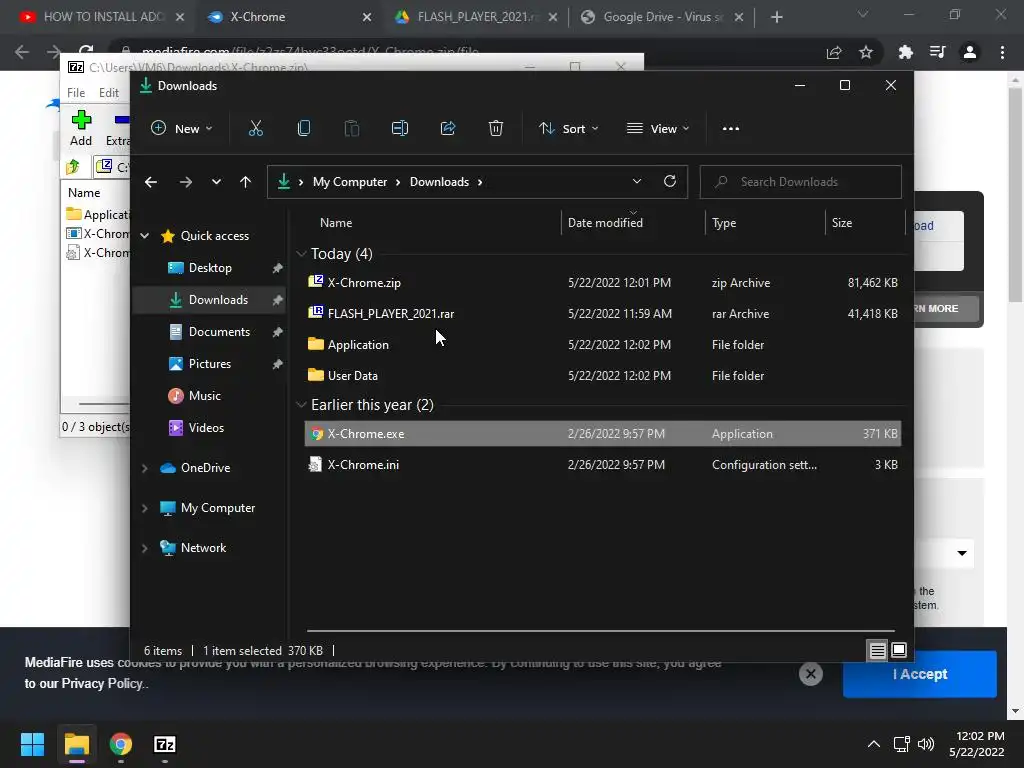
Task: Click the Delete trash icon in Explorer
Action: [x=496, y=129]
